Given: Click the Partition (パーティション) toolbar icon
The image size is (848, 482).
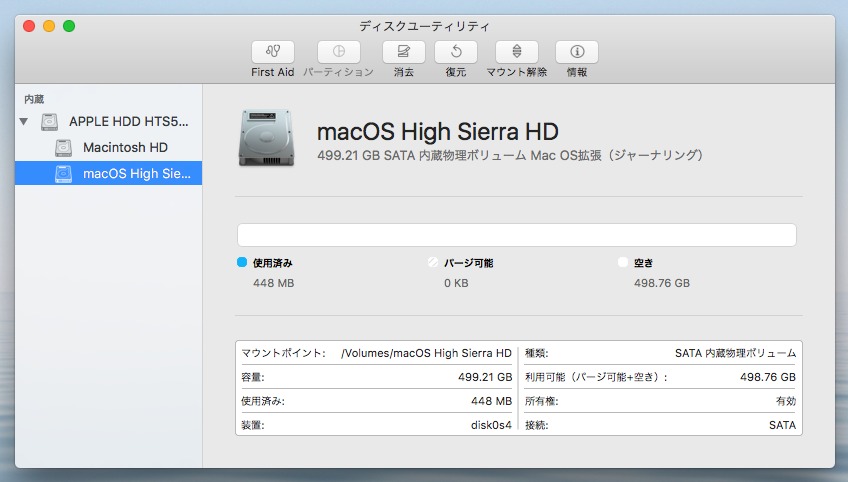Looking at the screenshot, I should (339, 52).
